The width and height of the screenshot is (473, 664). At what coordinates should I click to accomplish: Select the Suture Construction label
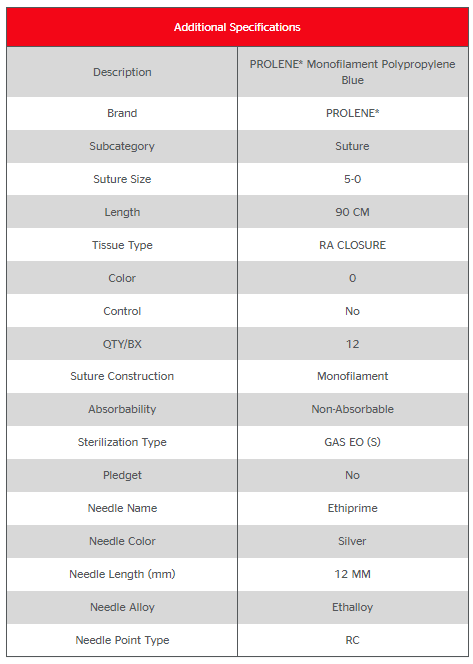point(122,376)
